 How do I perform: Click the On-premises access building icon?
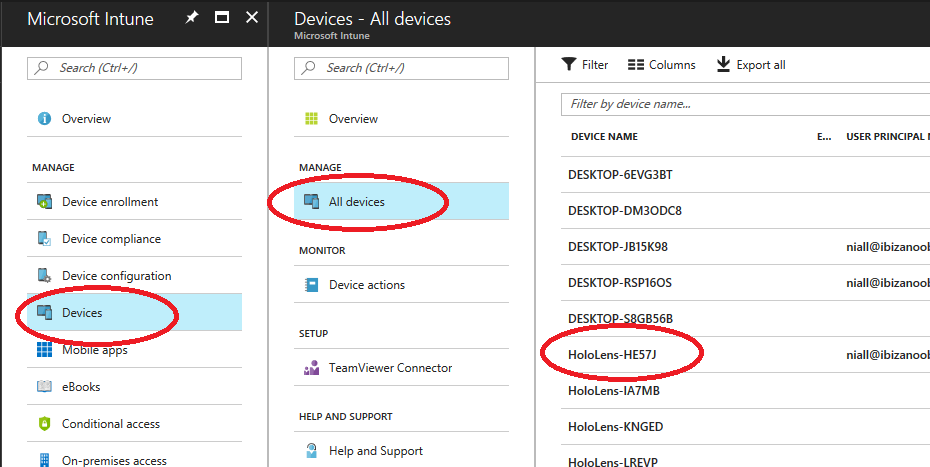point(44,460)
